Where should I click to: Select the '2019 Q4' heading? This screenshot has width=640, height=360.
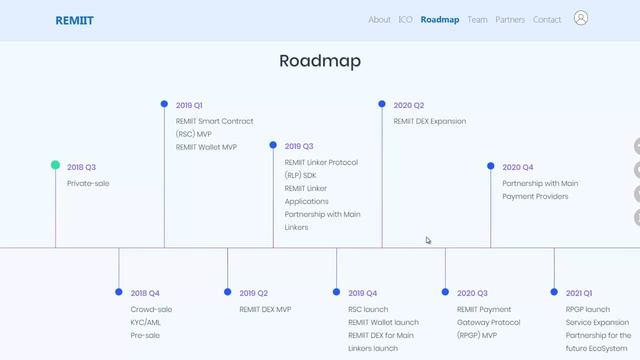[x=362, y=293]
